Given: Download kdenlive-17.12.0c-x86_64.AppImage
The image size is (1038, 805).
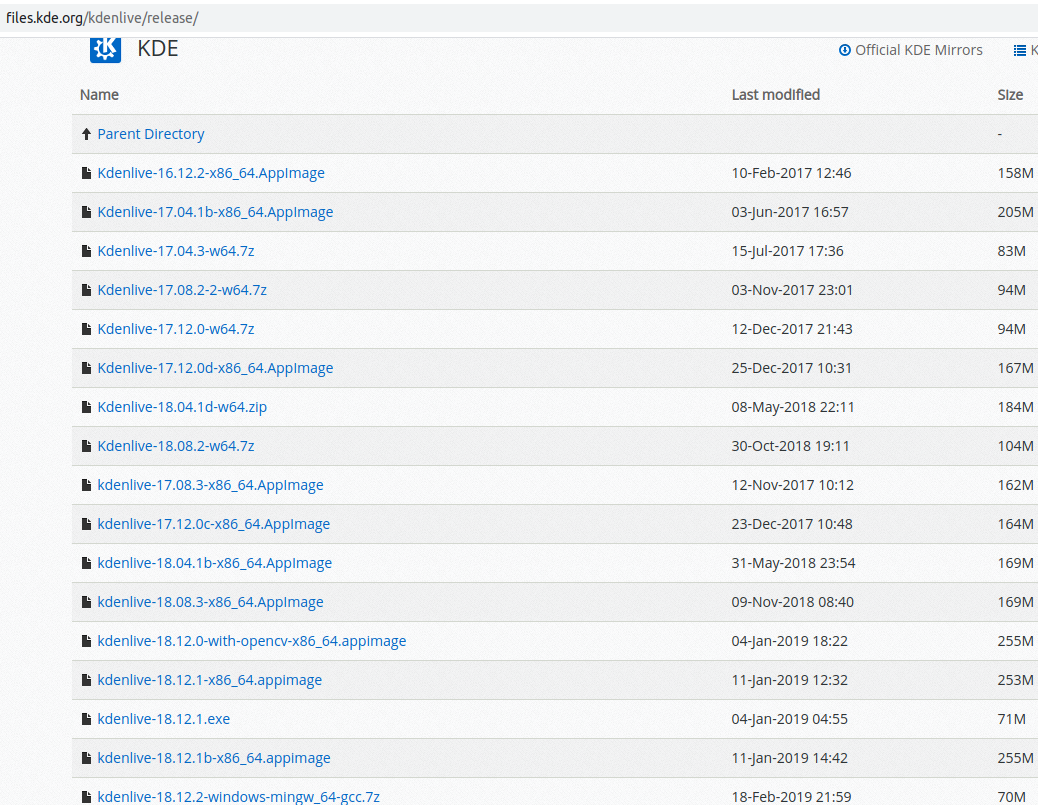Looking at the screenshot, I should point(214,525).
